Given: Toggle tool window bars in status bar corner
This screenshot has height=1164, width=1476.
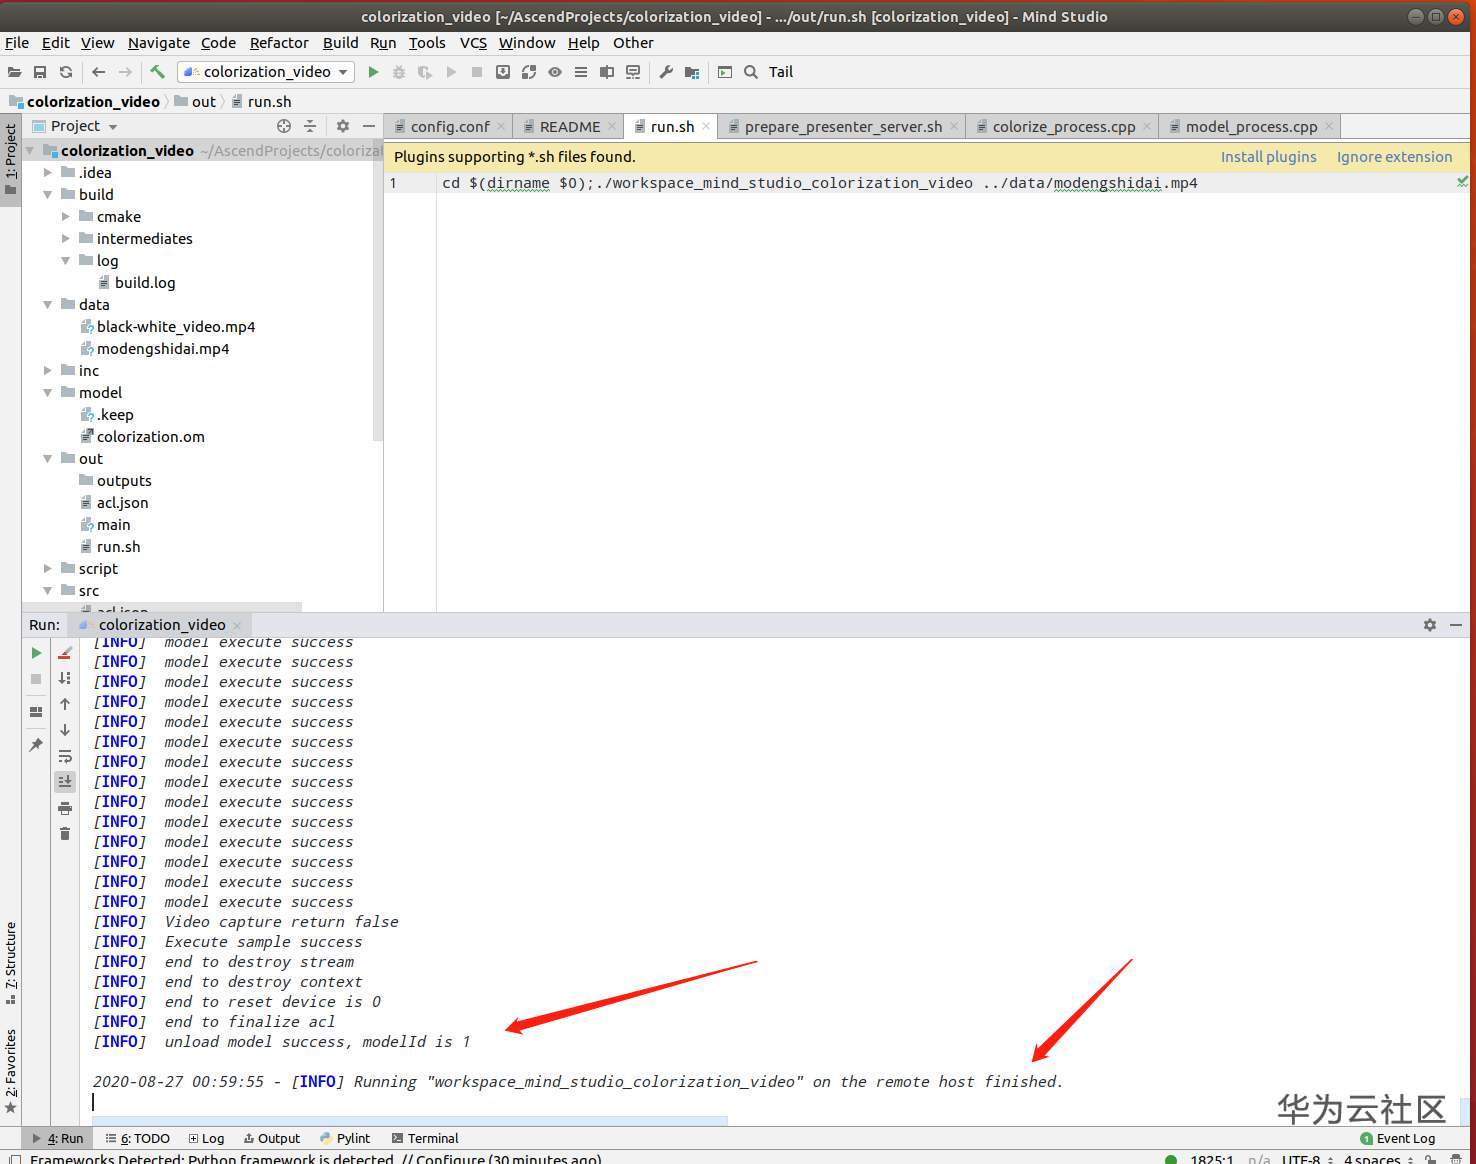Looking at the screenshot, I should tap(14, 1159).
